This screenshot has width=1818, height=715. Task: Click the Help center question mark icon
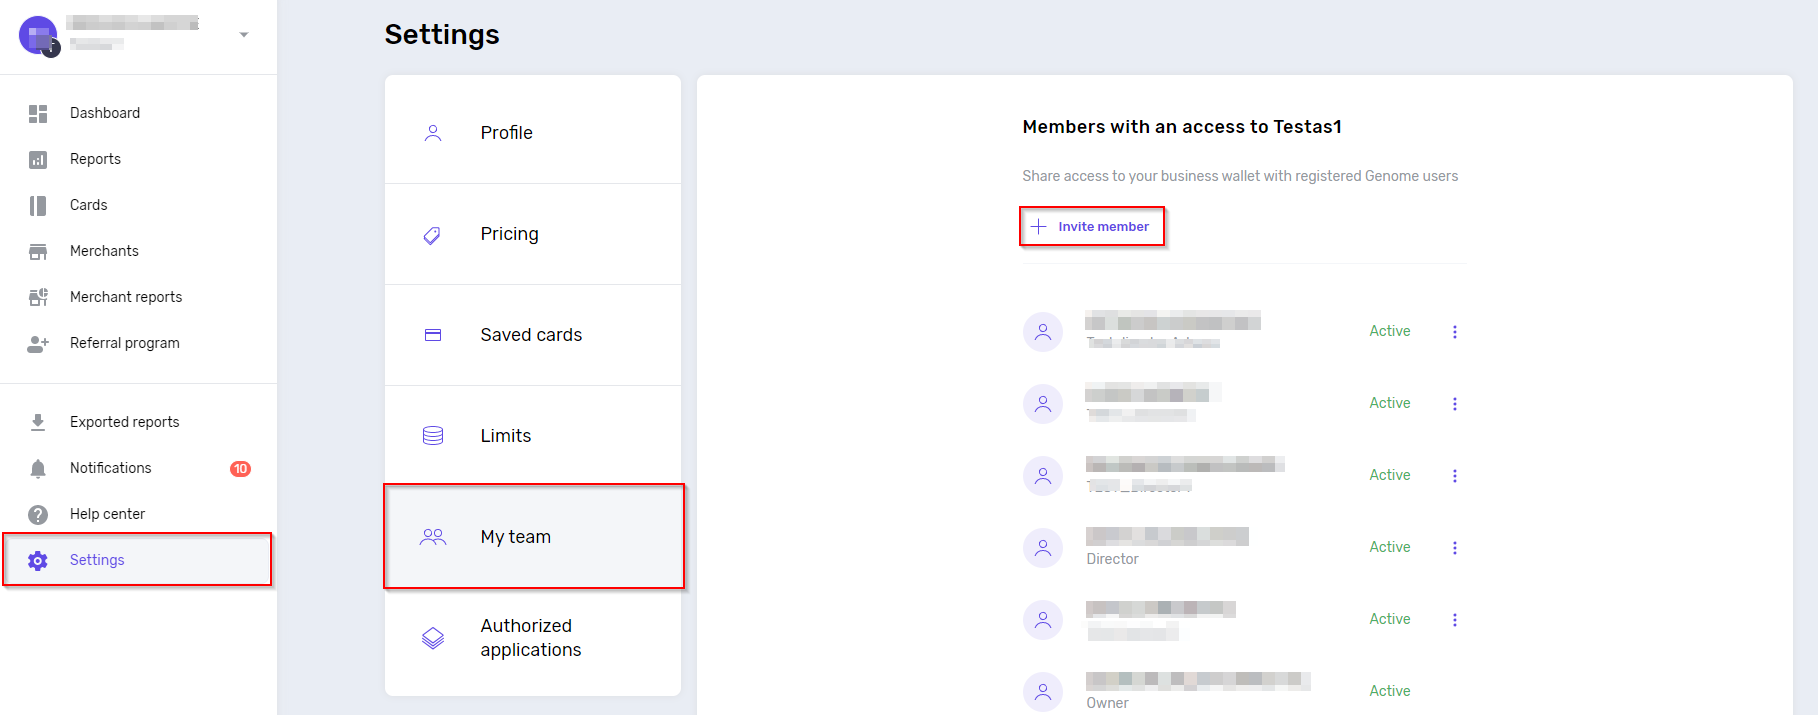click(38, 515)
